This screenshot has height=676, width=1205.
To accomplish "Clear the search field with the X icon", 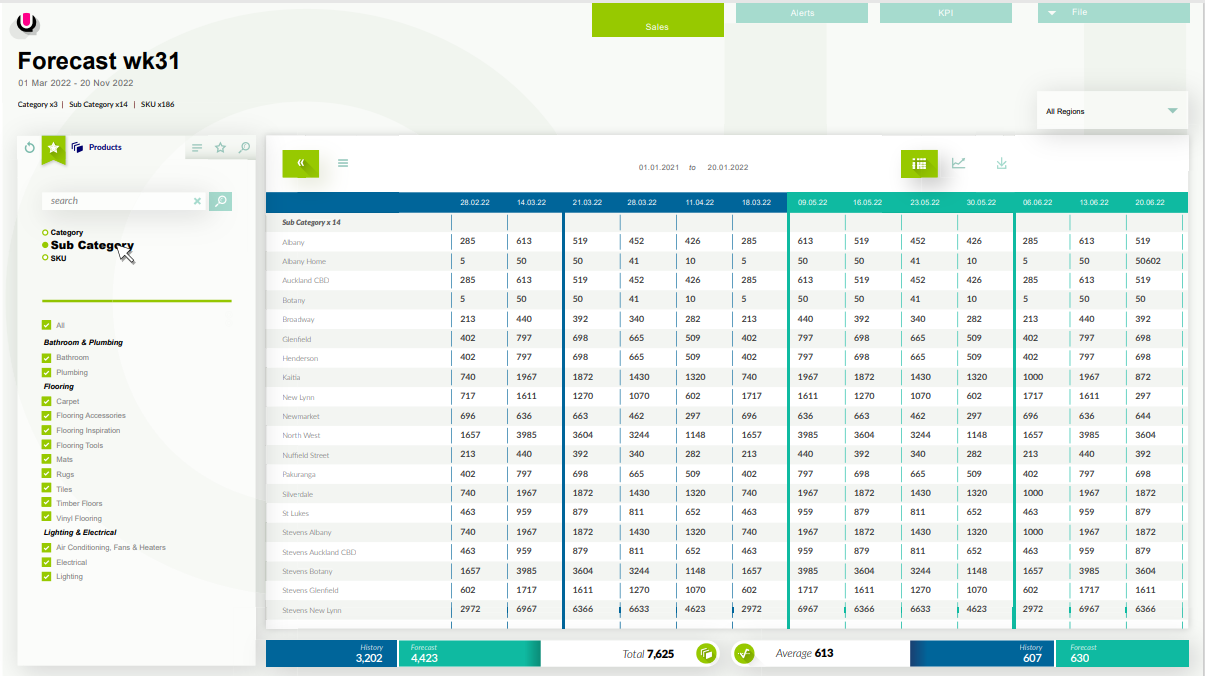I will coord(197,201).
